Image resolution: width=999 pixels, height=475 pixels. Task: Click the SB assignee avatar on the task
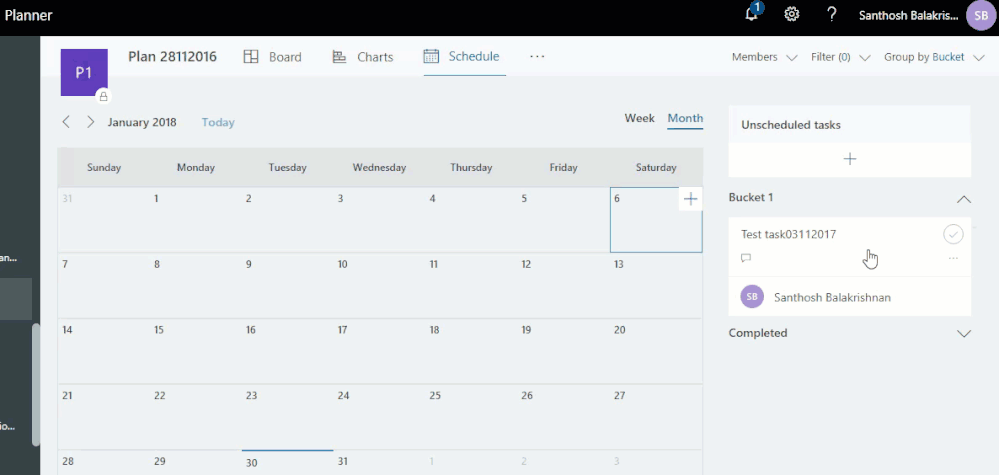(x=752, y=297)
